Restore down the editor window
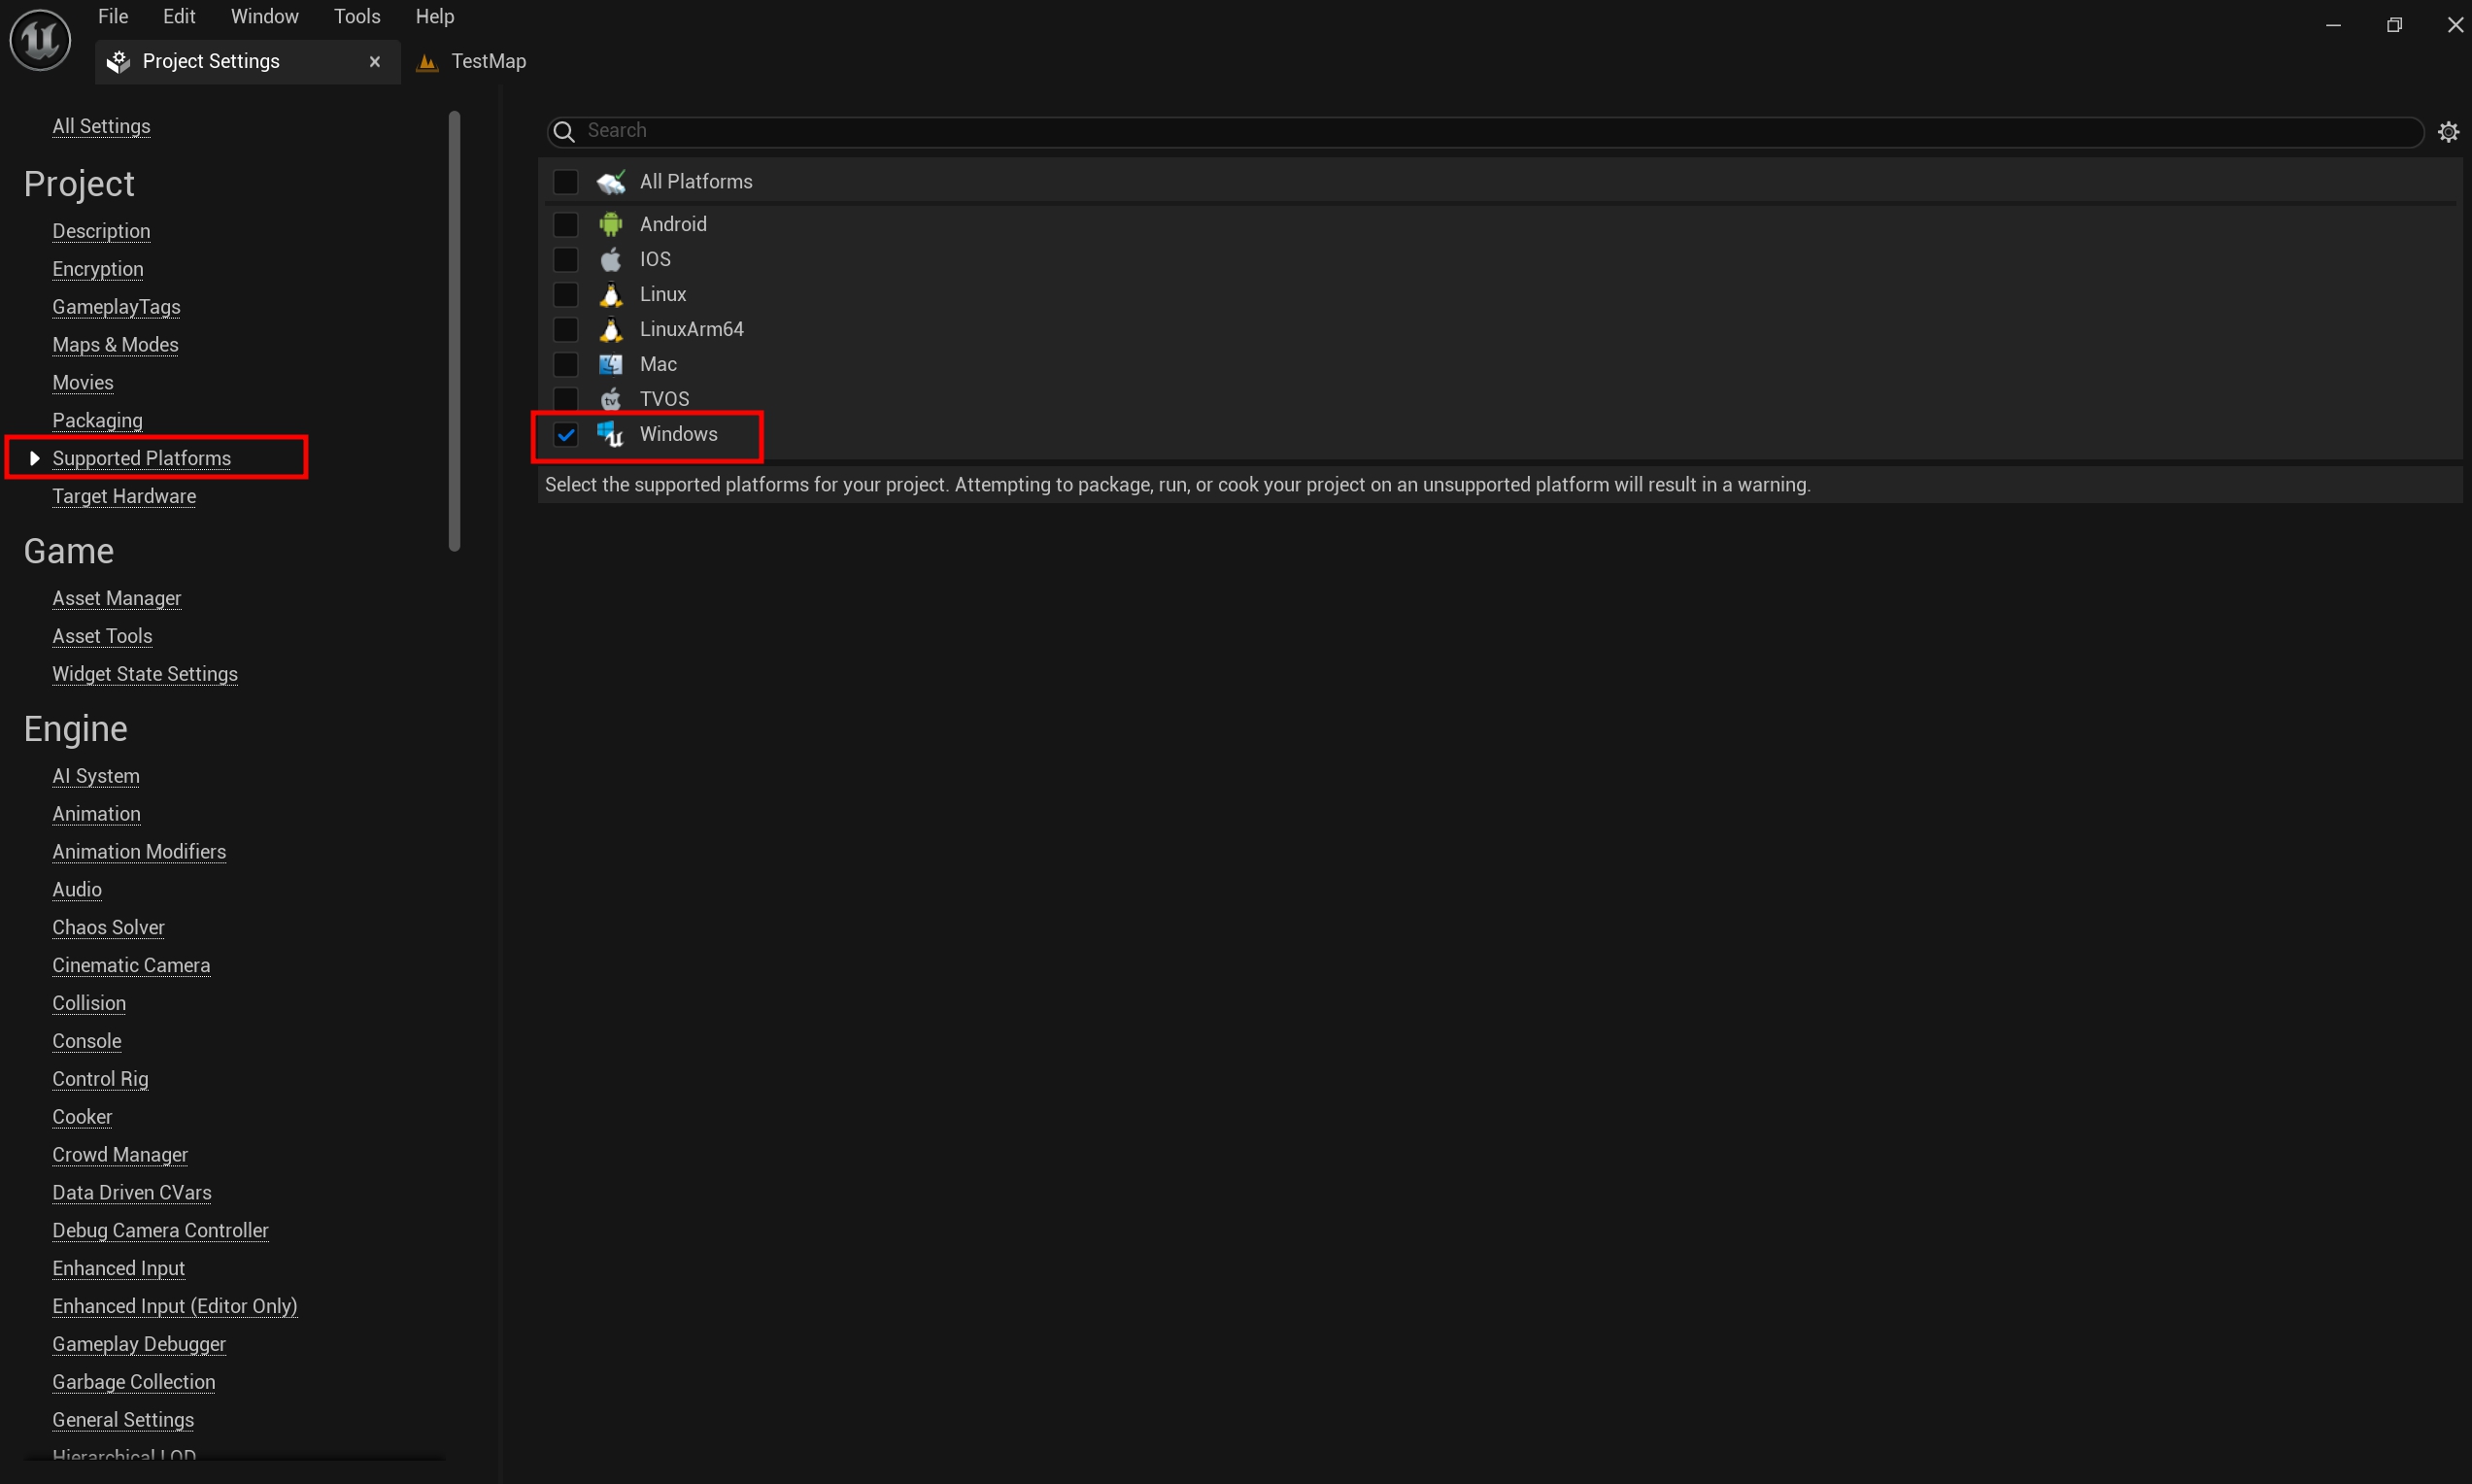The image size is (2472, 1484). 2394,25
